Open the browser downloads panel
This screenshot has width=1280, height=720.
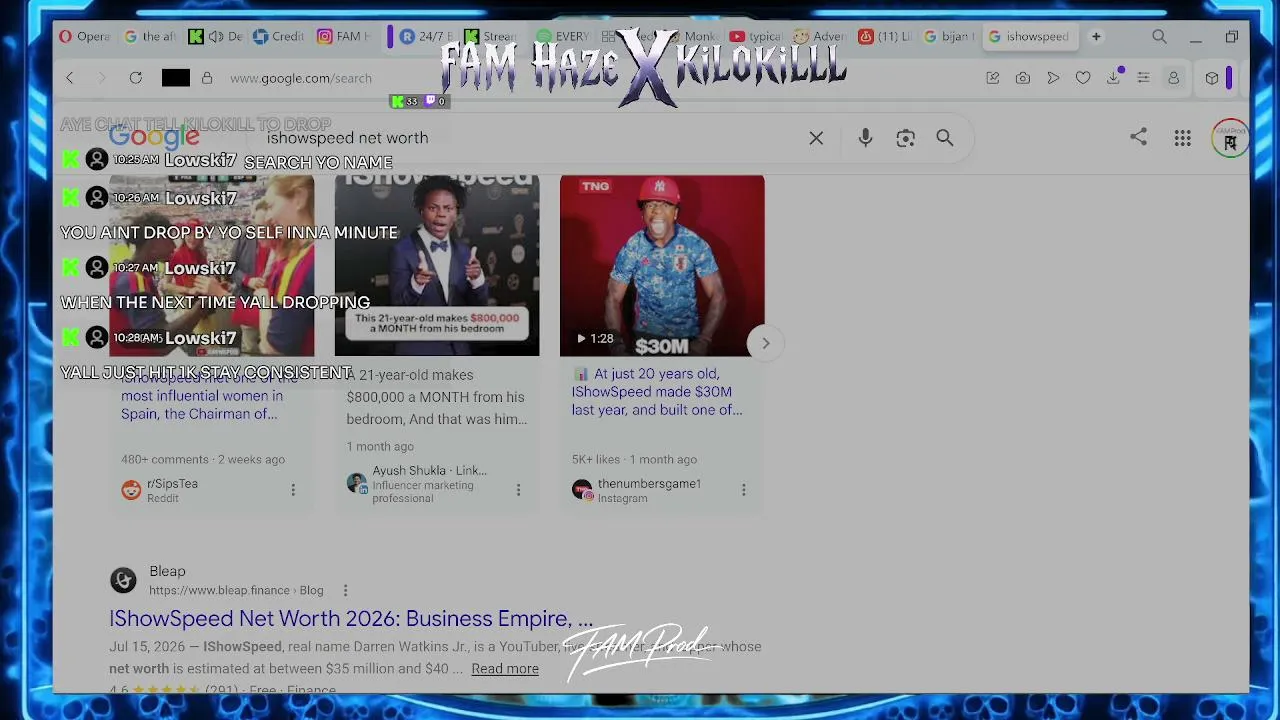[1114, 78]
